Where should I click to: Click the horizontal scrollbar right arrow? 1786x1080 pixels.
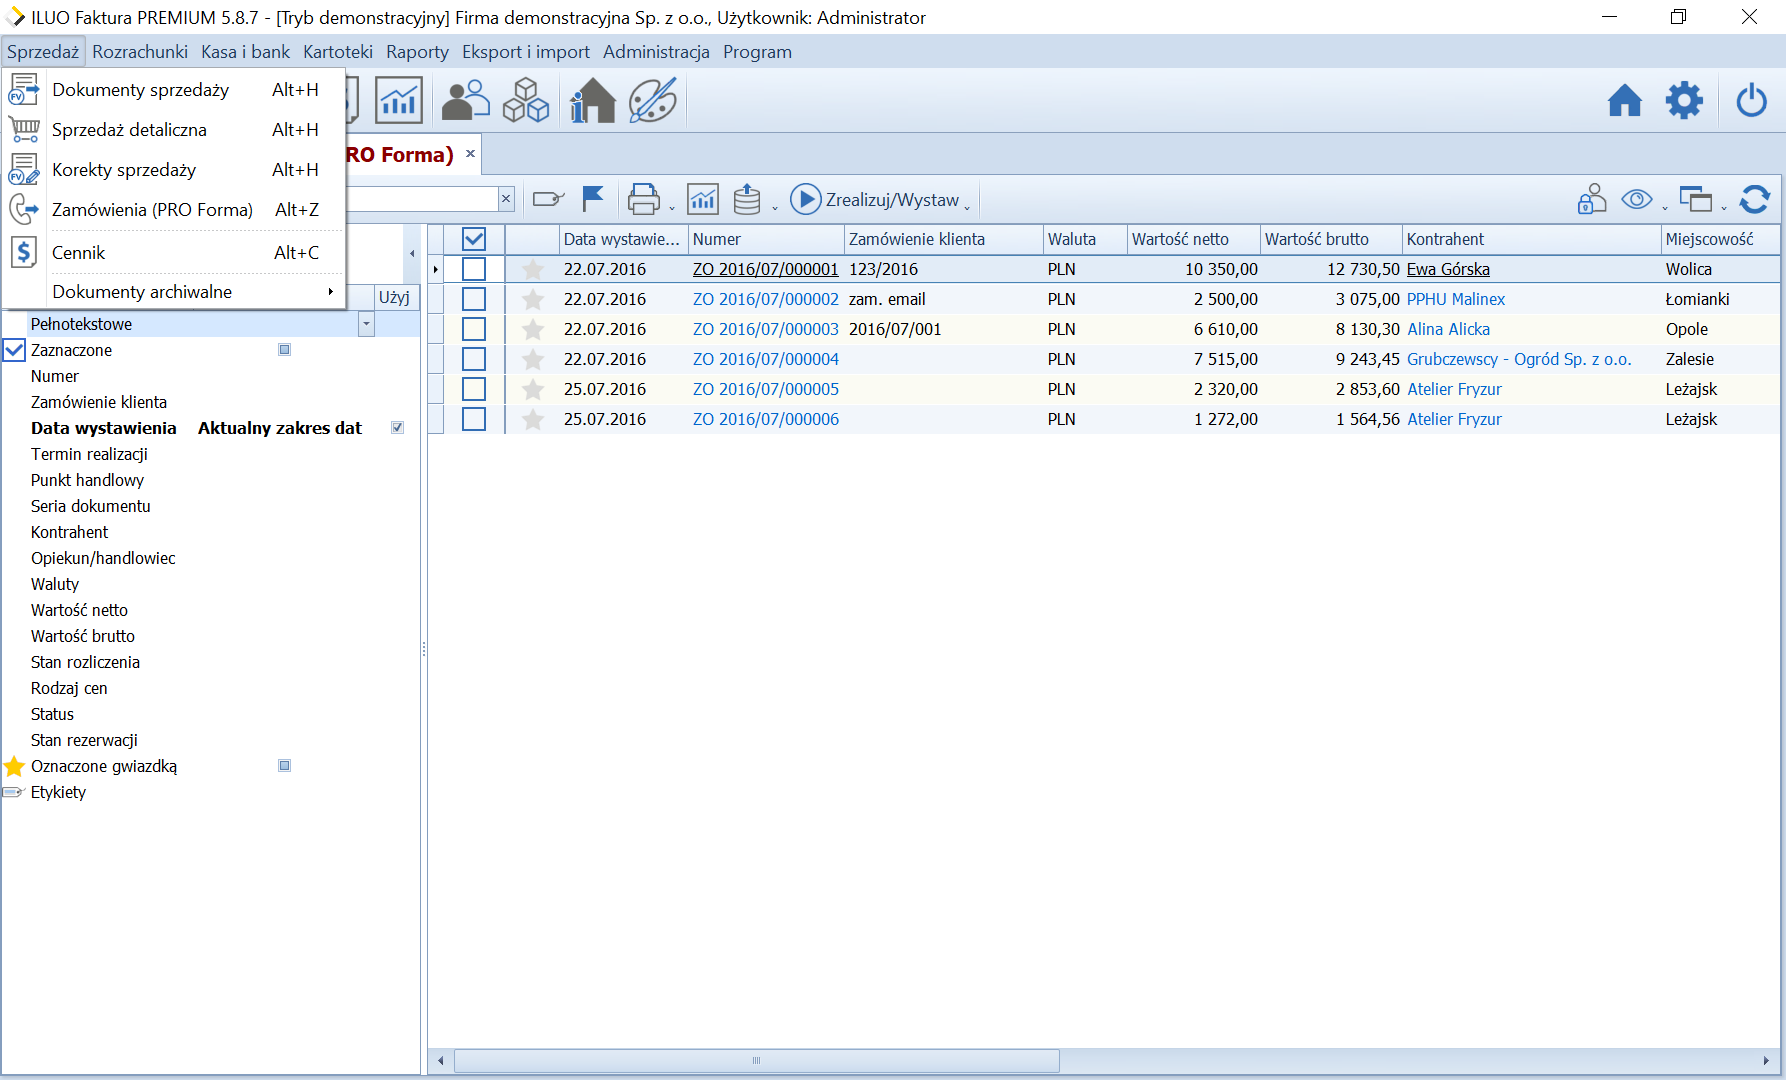coord(1766,1060)
